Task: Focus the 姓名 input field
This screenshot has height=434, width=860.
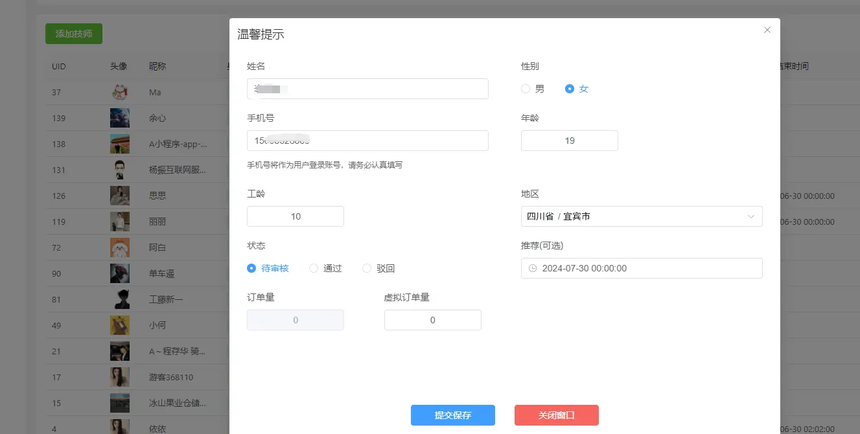Action: pyautogui.click(x=367, y=89)
